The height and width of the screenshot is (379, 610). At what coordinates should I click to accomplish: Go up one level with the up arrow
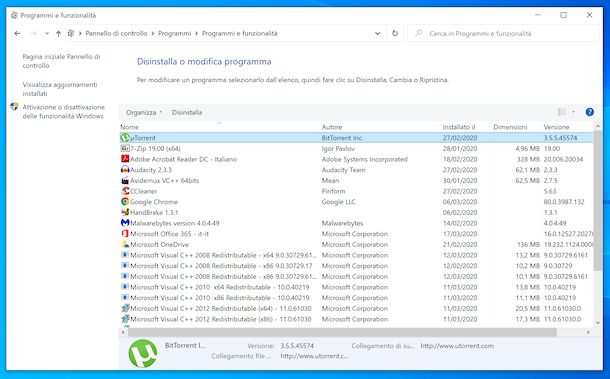58,33
